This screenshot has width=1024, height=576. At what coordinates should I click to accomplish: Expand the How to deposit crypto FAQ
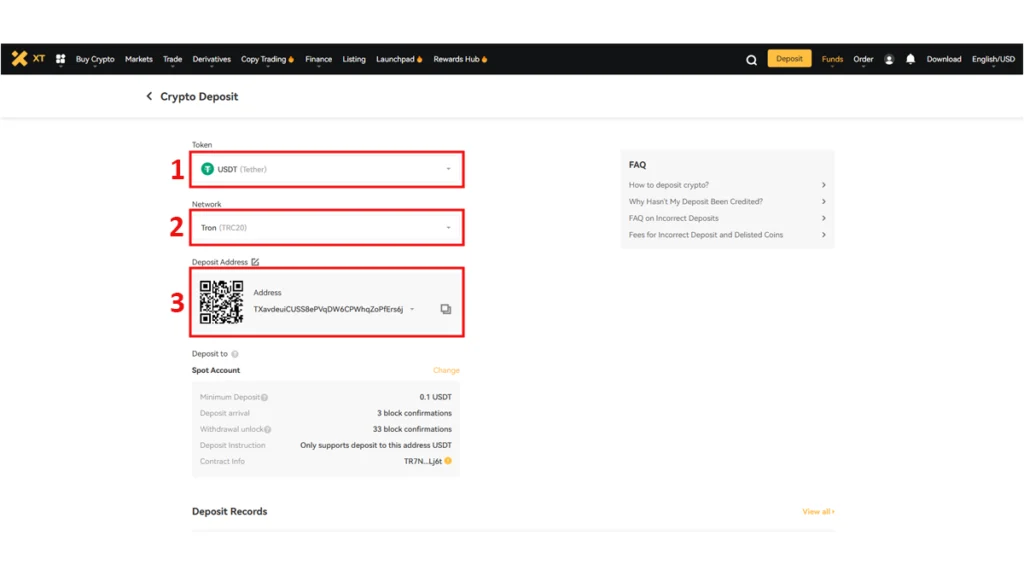click(x=728, y=185)
